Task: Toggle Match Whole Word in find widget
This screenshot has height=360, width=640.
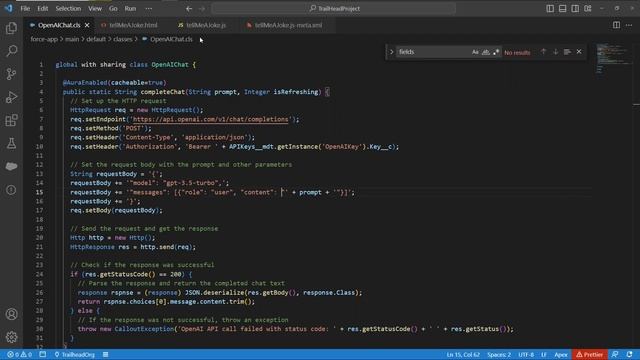Action: coord(486,52)
